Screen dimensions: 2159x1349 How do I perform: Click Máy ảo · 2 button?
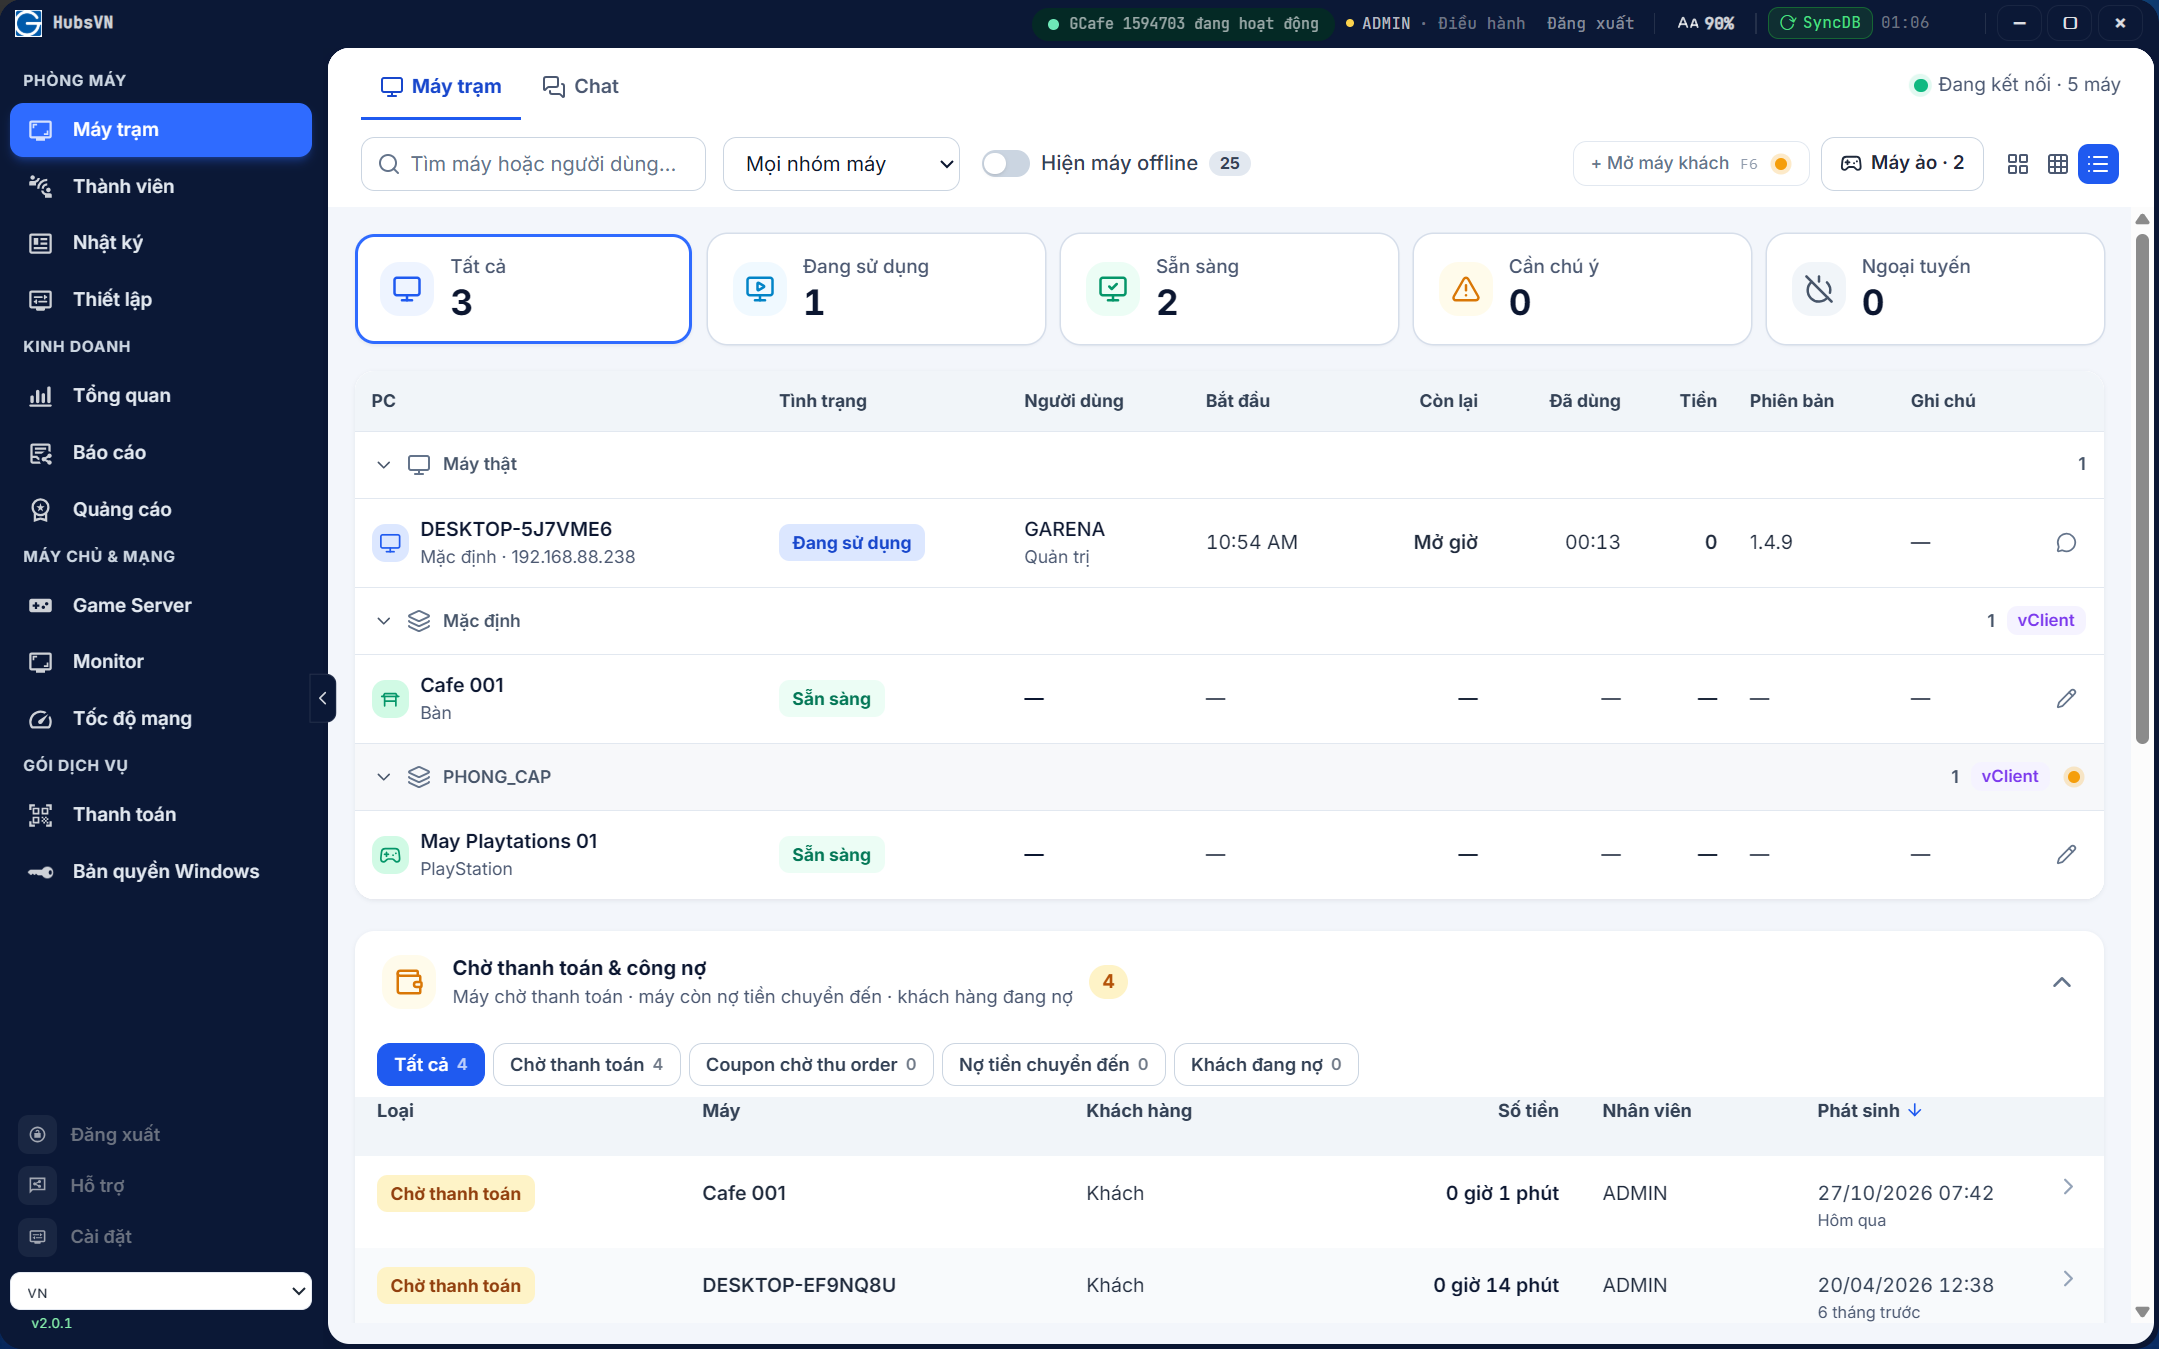1902,163
